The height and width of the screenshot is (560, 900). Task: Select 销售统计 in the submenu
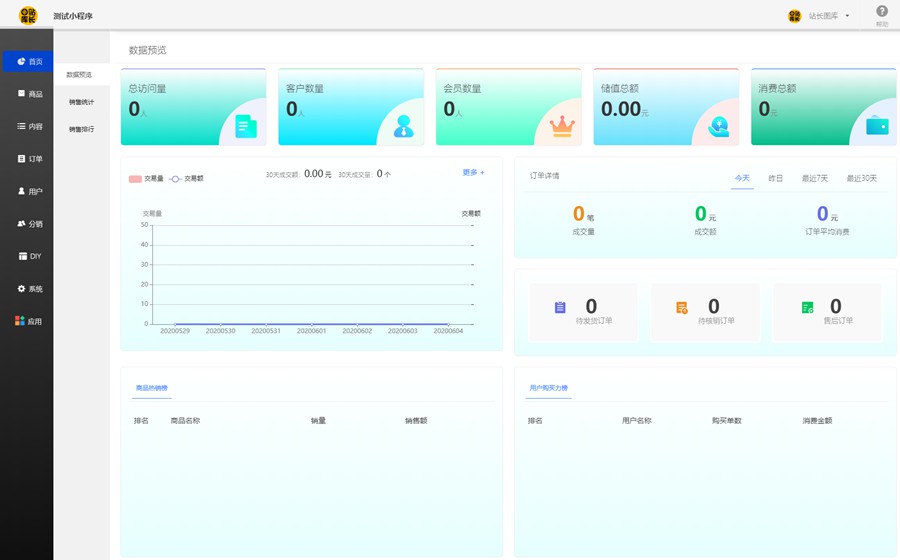(x=81, y=102)
